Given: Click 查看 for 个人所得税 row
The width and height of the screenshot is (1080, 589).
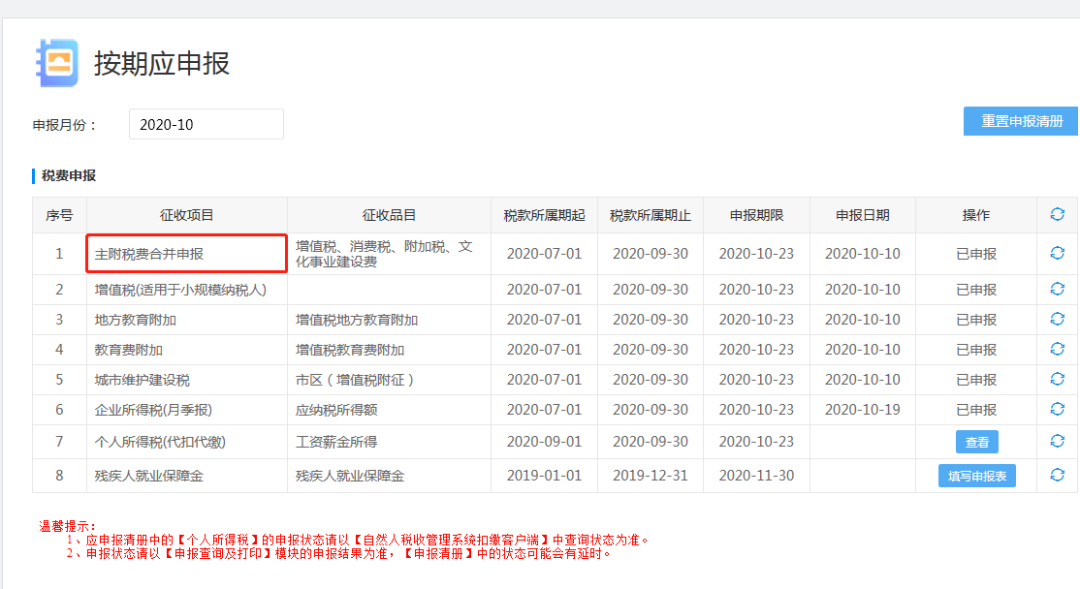Looking at the screenshot, I should coord(977,442).
